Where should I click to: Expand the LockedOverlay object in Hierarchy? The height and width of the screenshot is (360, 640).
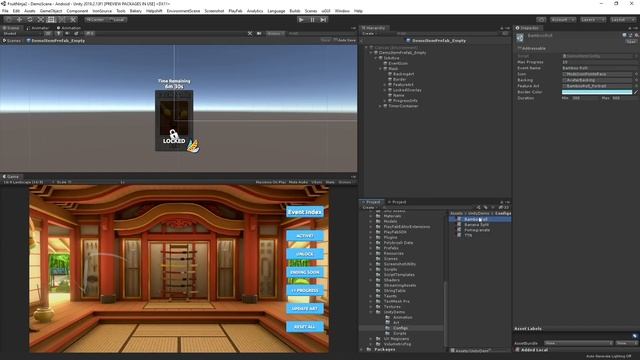[x=385, y=90]
